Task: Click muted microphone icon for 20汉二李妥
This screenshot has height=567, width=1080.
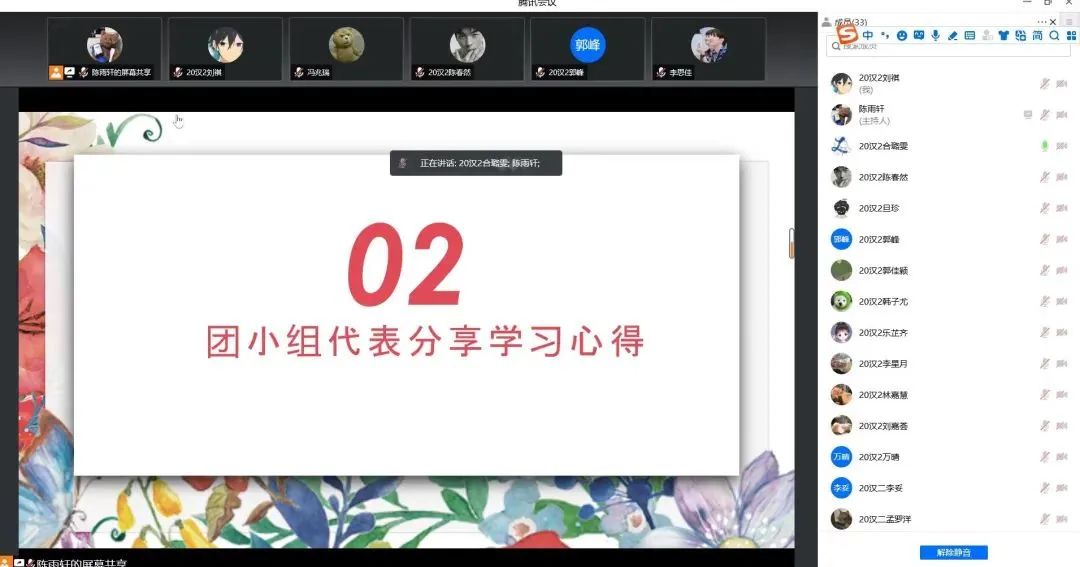Action: 1045,488
